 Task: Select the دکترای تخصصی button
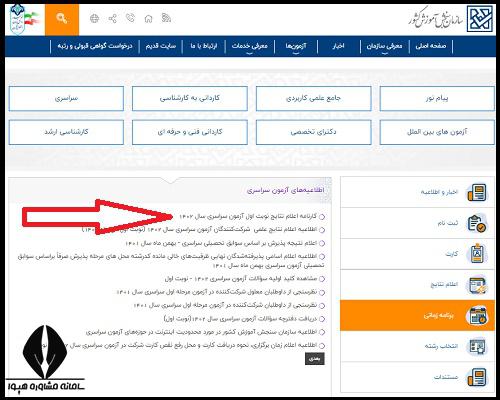(x=313, y=132)
